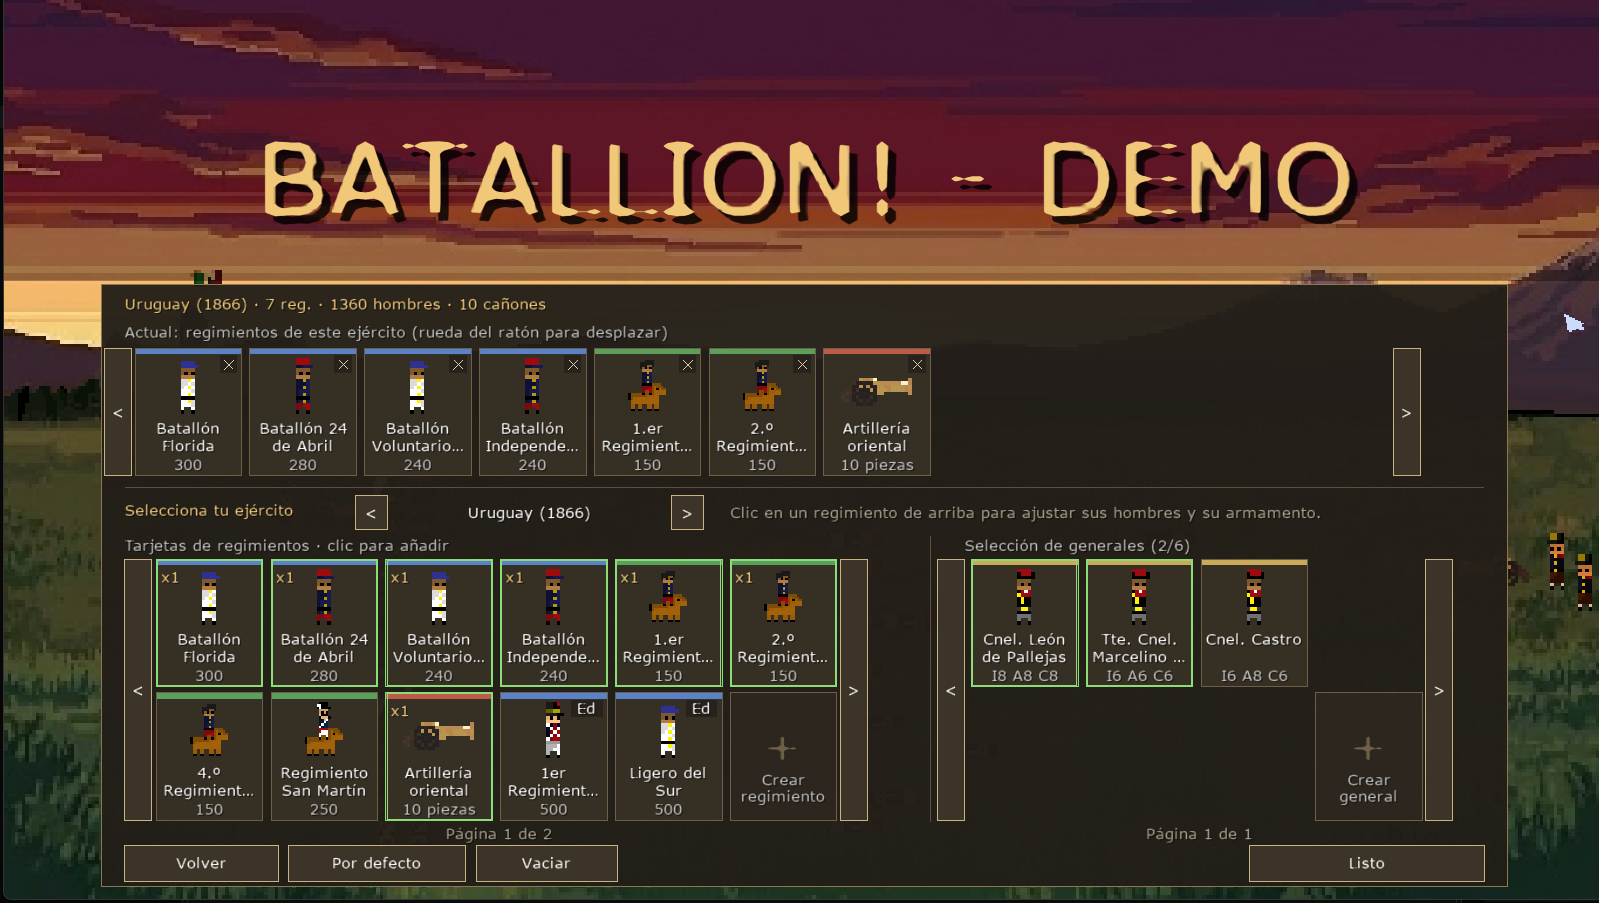Add the 4.º Regimient... 150 card
1599x903 pixels.
pos(209,757)
